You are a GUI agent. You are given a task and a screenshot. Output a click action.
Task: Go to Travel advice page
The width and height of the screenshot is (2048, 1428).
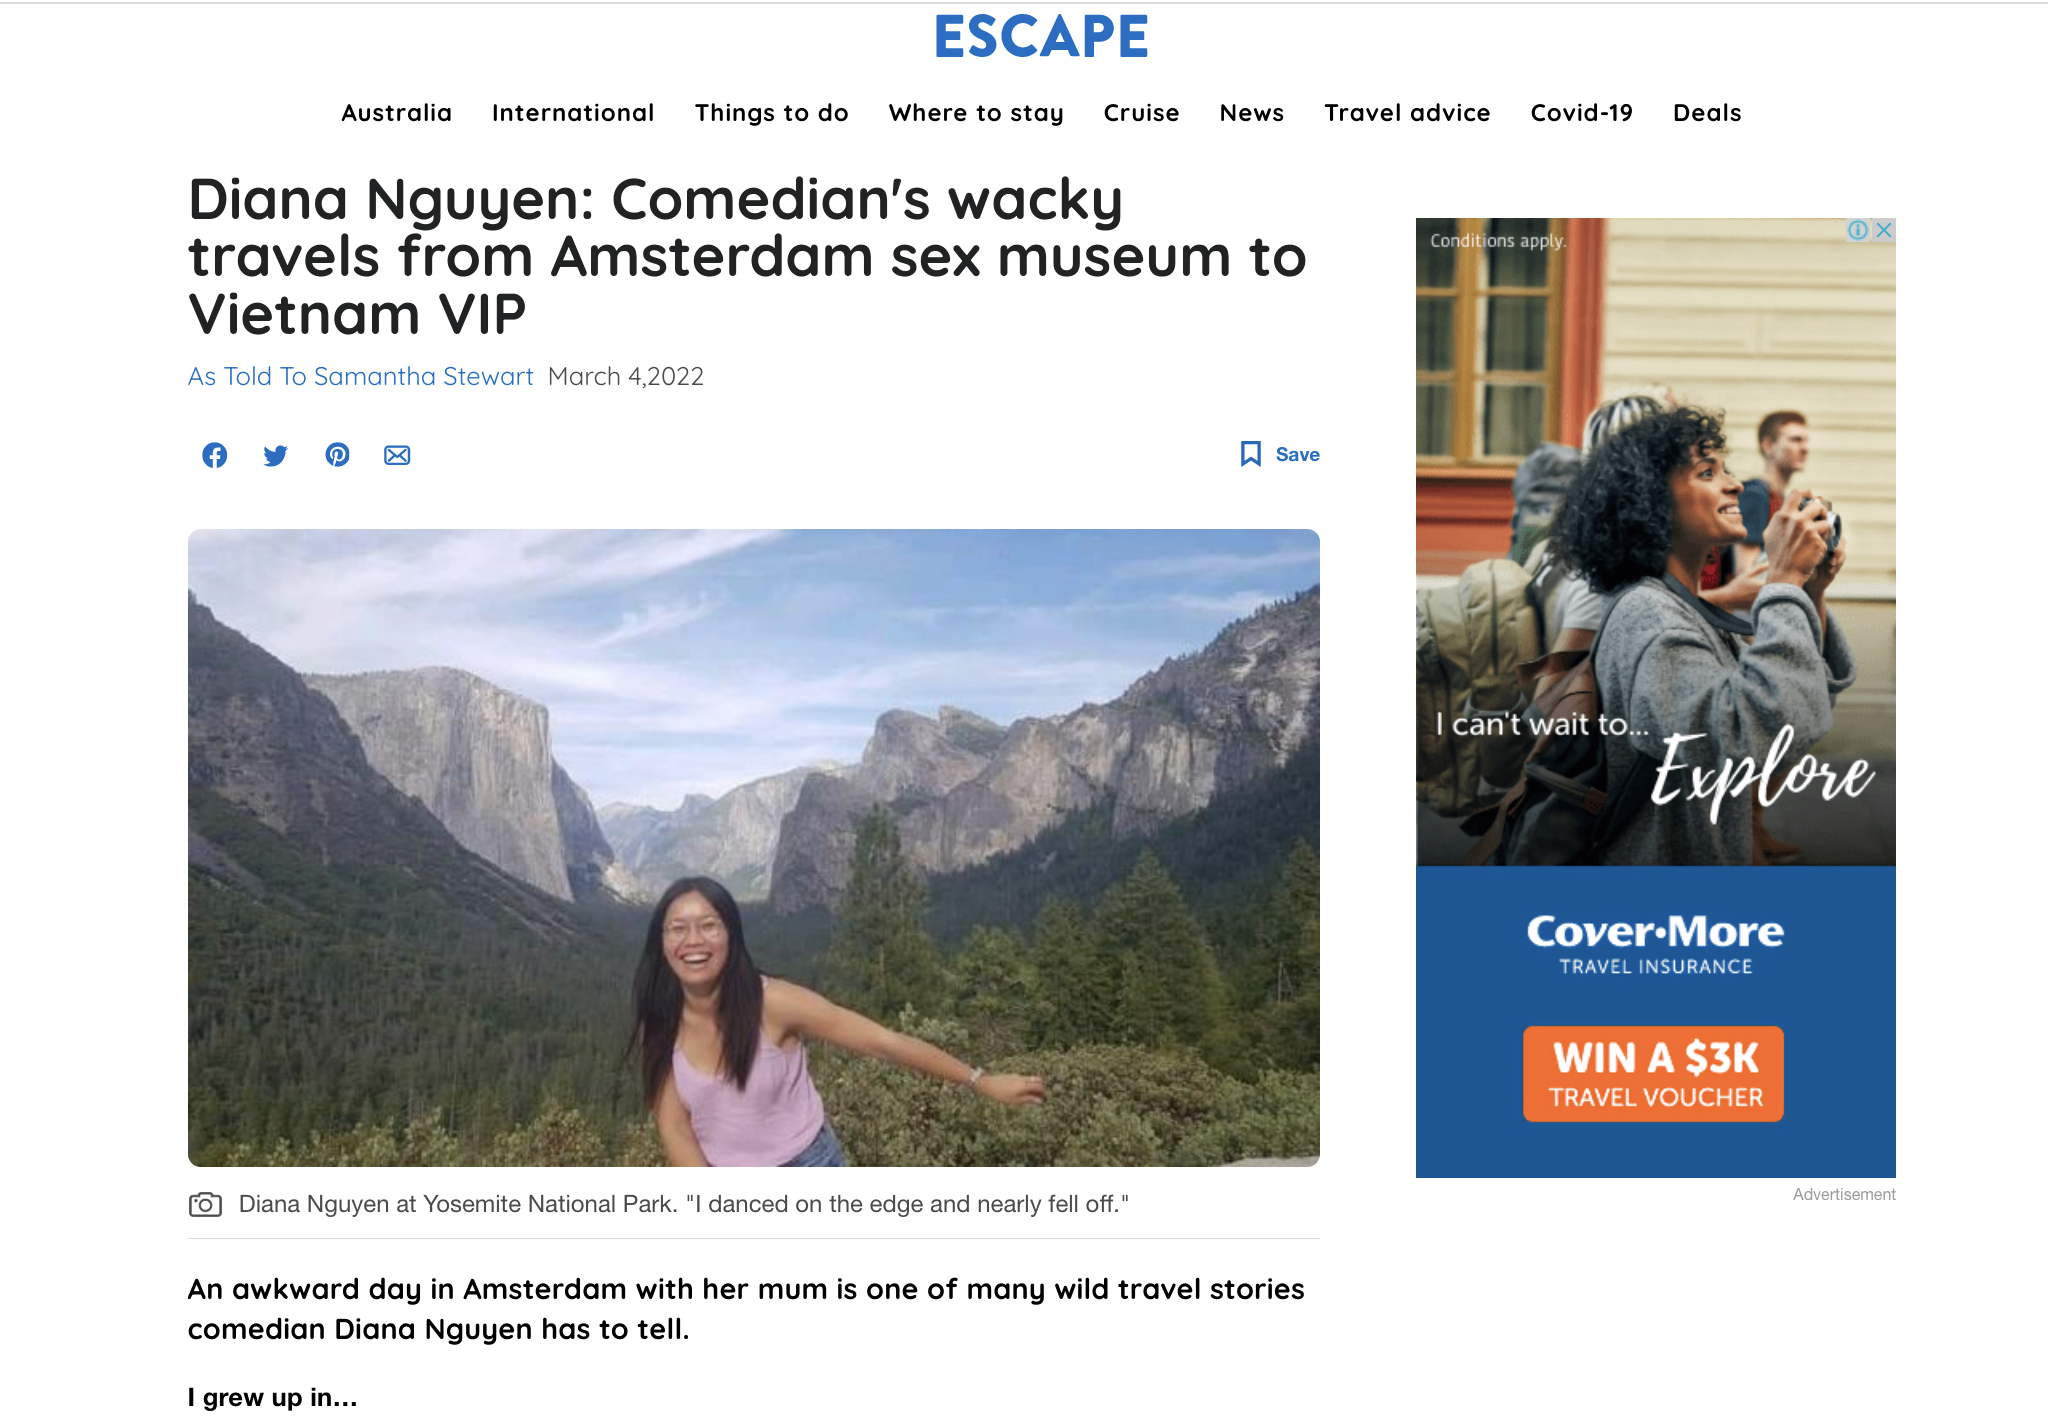(x=1407, y=113)
